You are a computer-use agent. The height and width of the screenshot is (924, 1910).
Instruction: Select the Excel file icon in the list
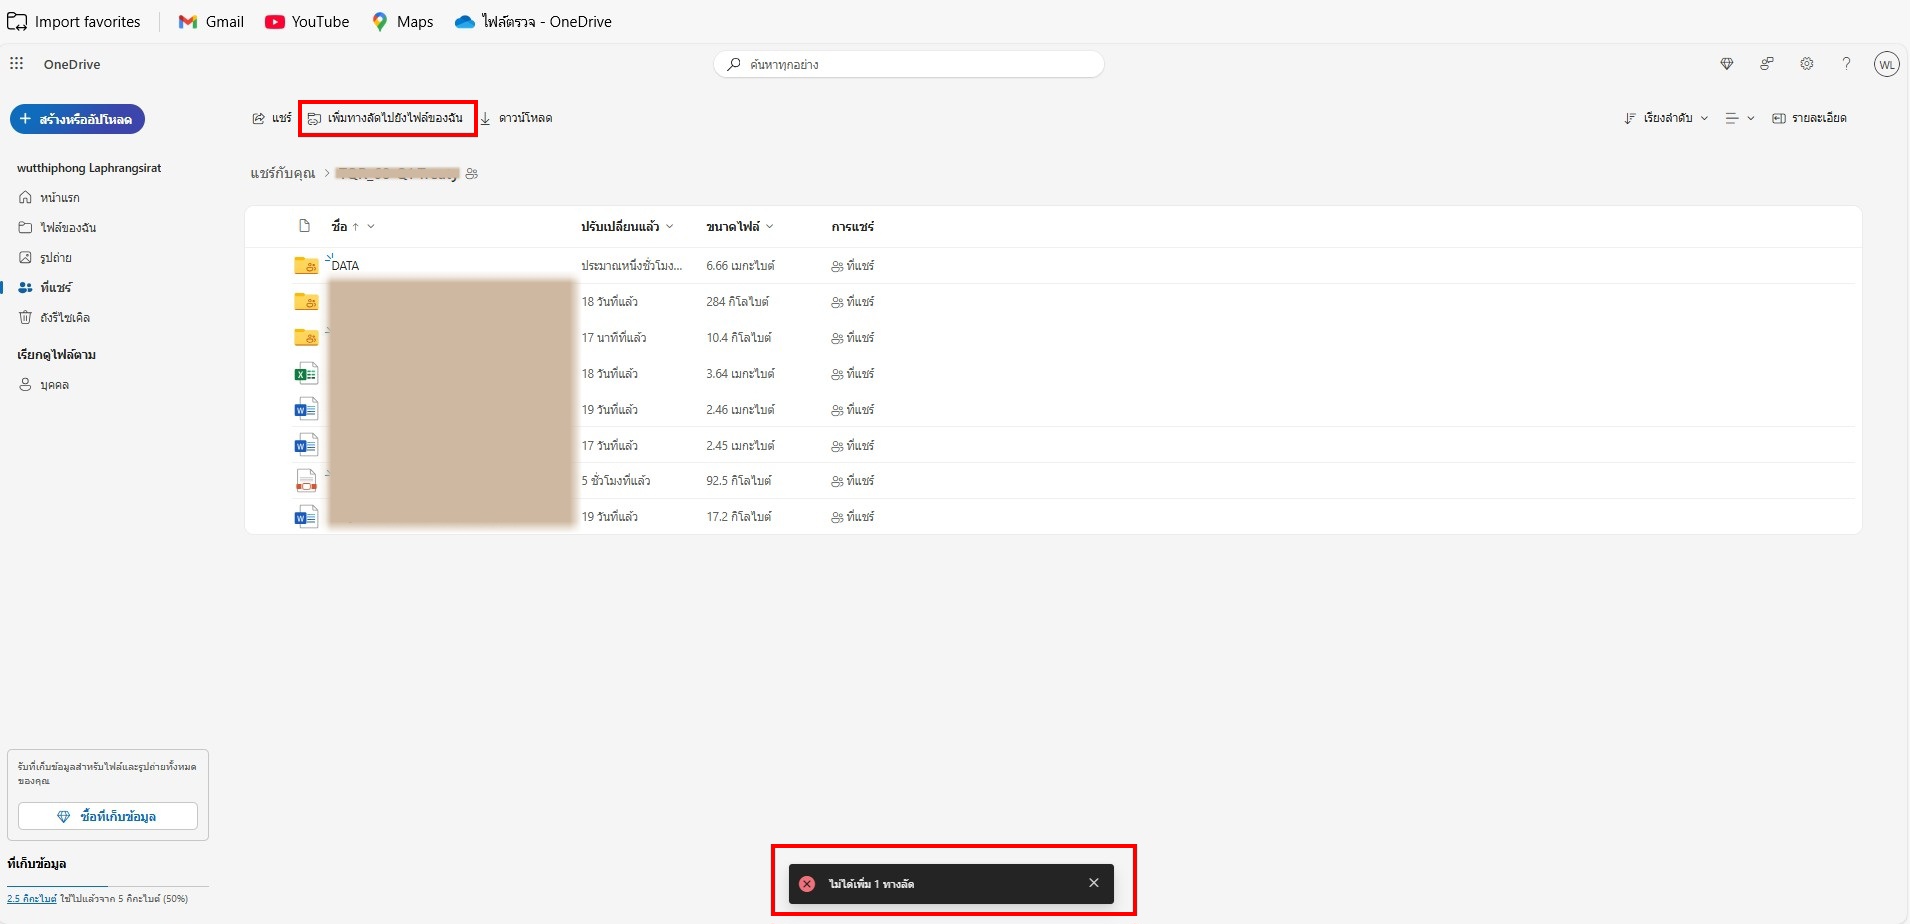306,373
